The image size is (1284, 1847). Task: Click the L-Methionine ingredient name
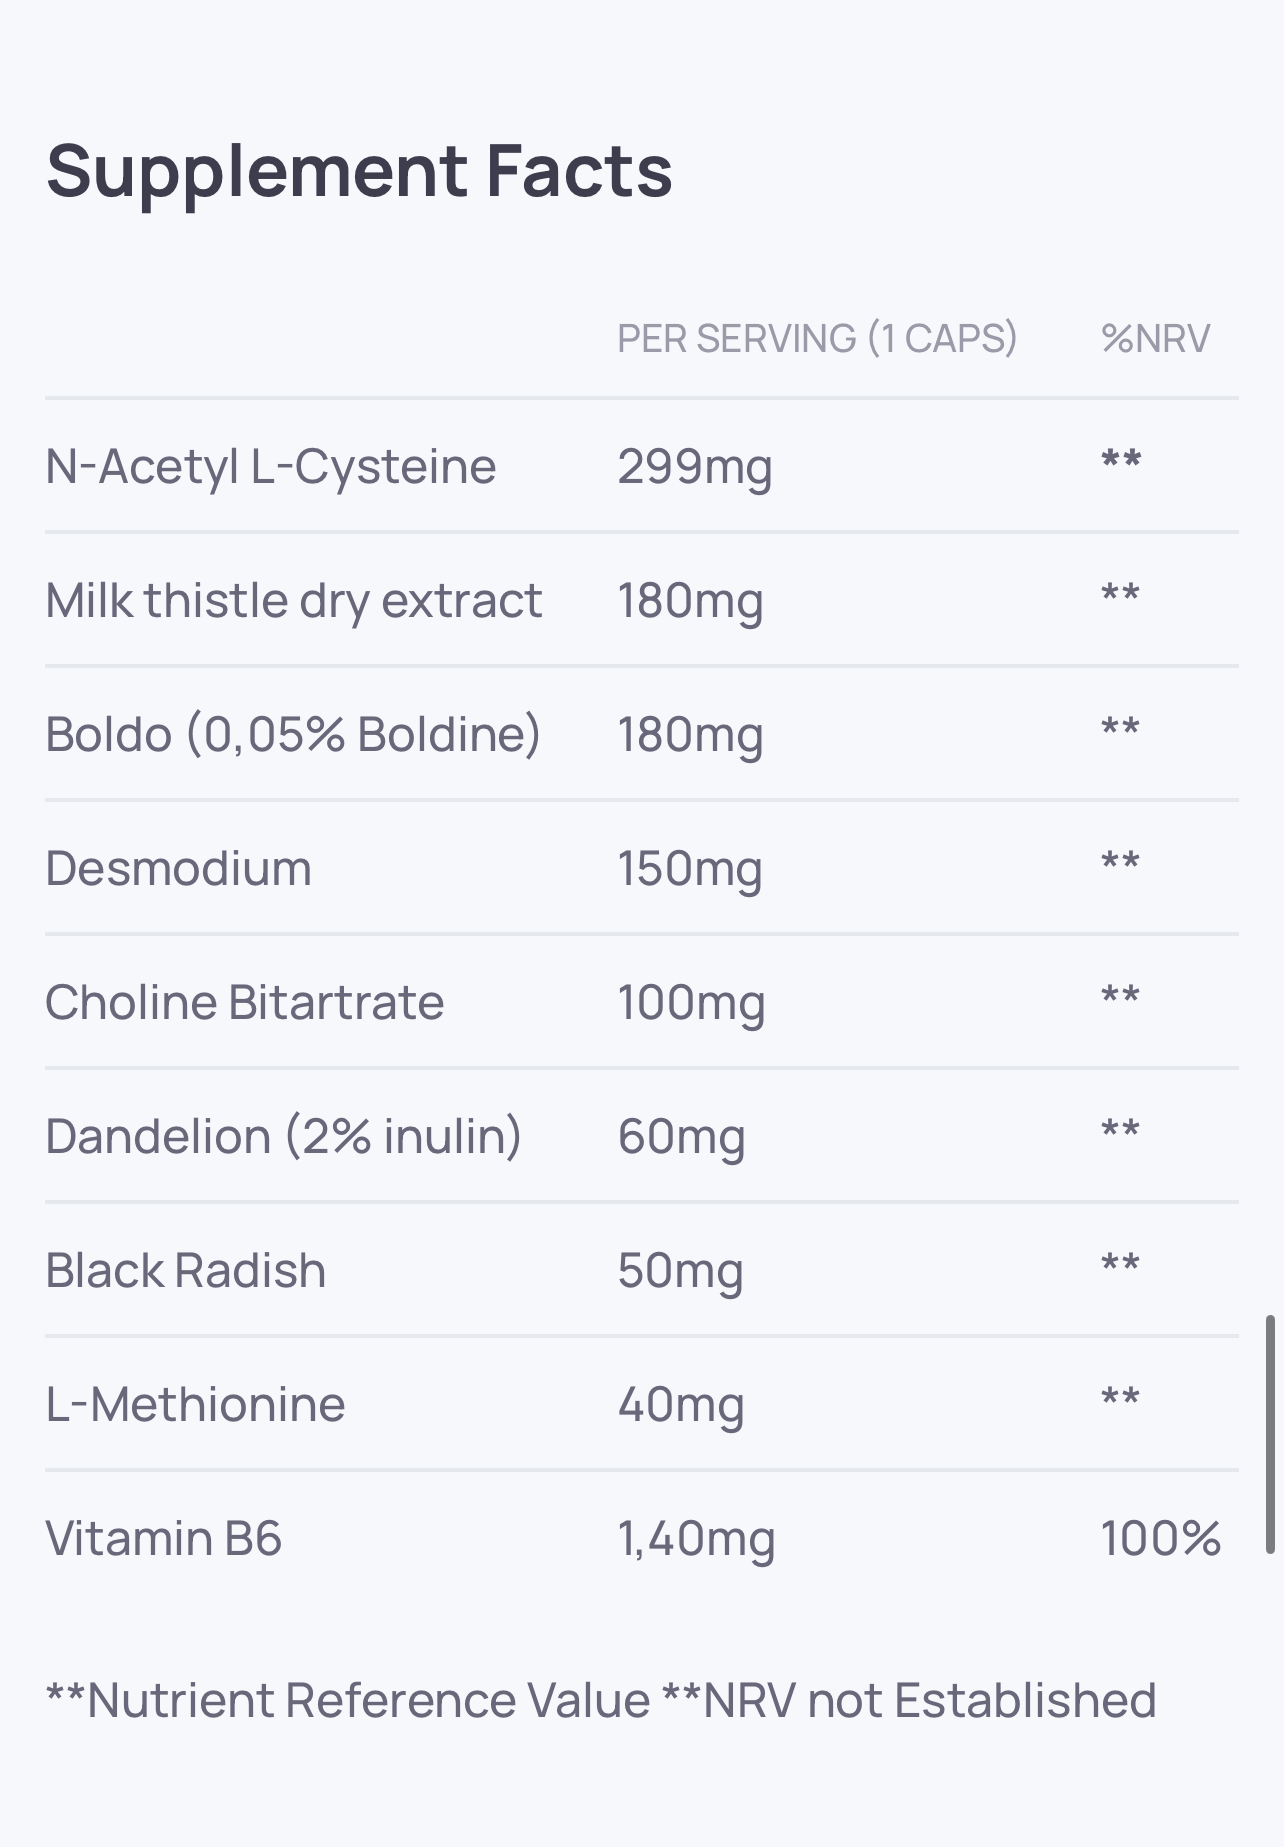[196, 1405]
